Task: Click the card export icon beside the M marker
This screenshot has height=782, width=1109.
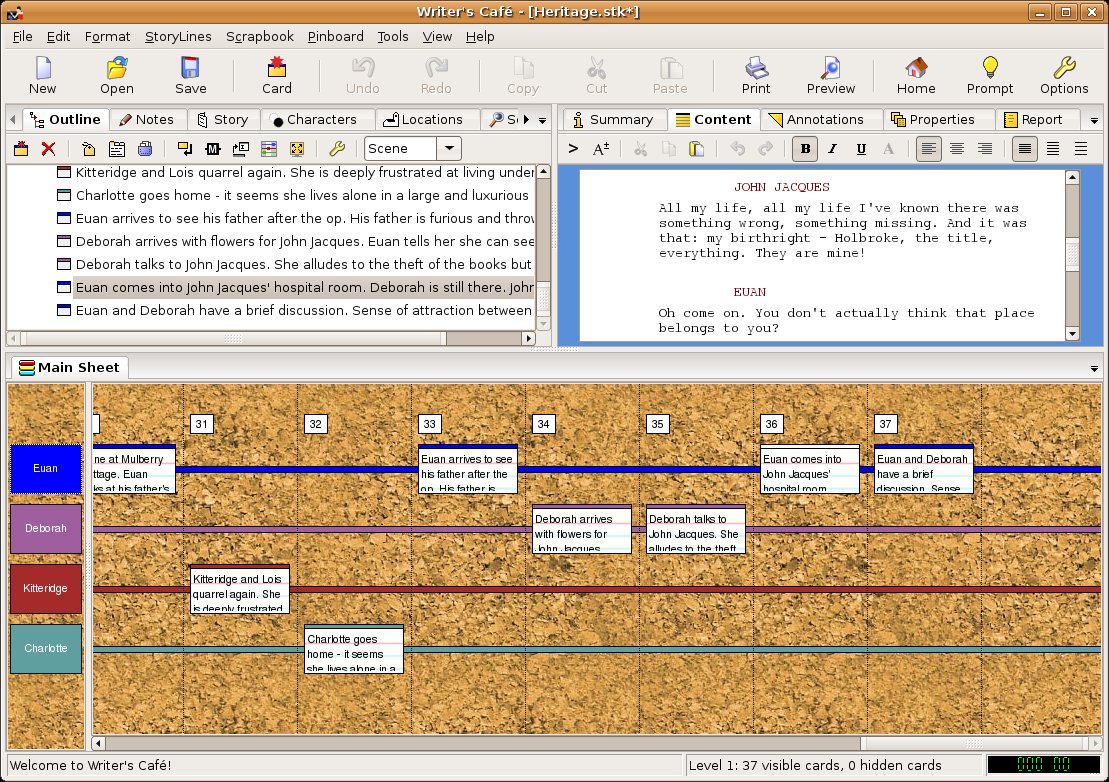Action: click(240, 148)
